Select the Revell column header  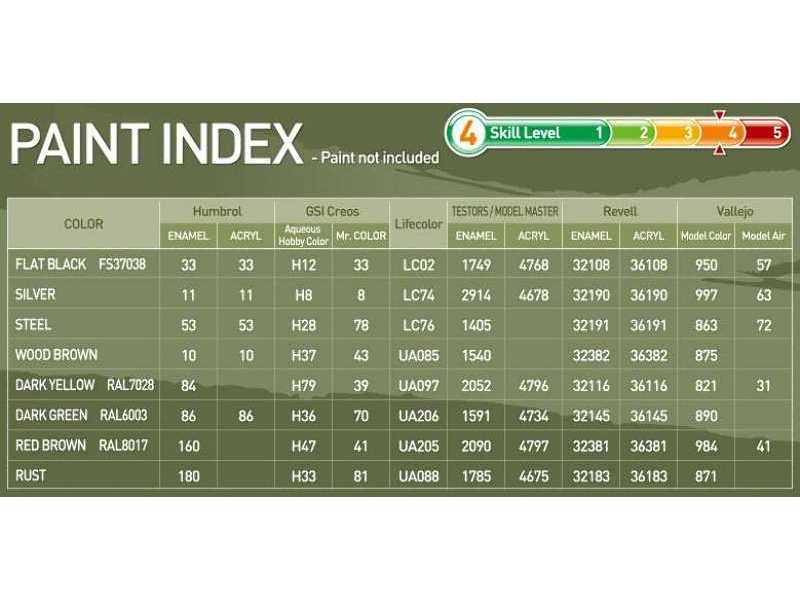point(619,212)
